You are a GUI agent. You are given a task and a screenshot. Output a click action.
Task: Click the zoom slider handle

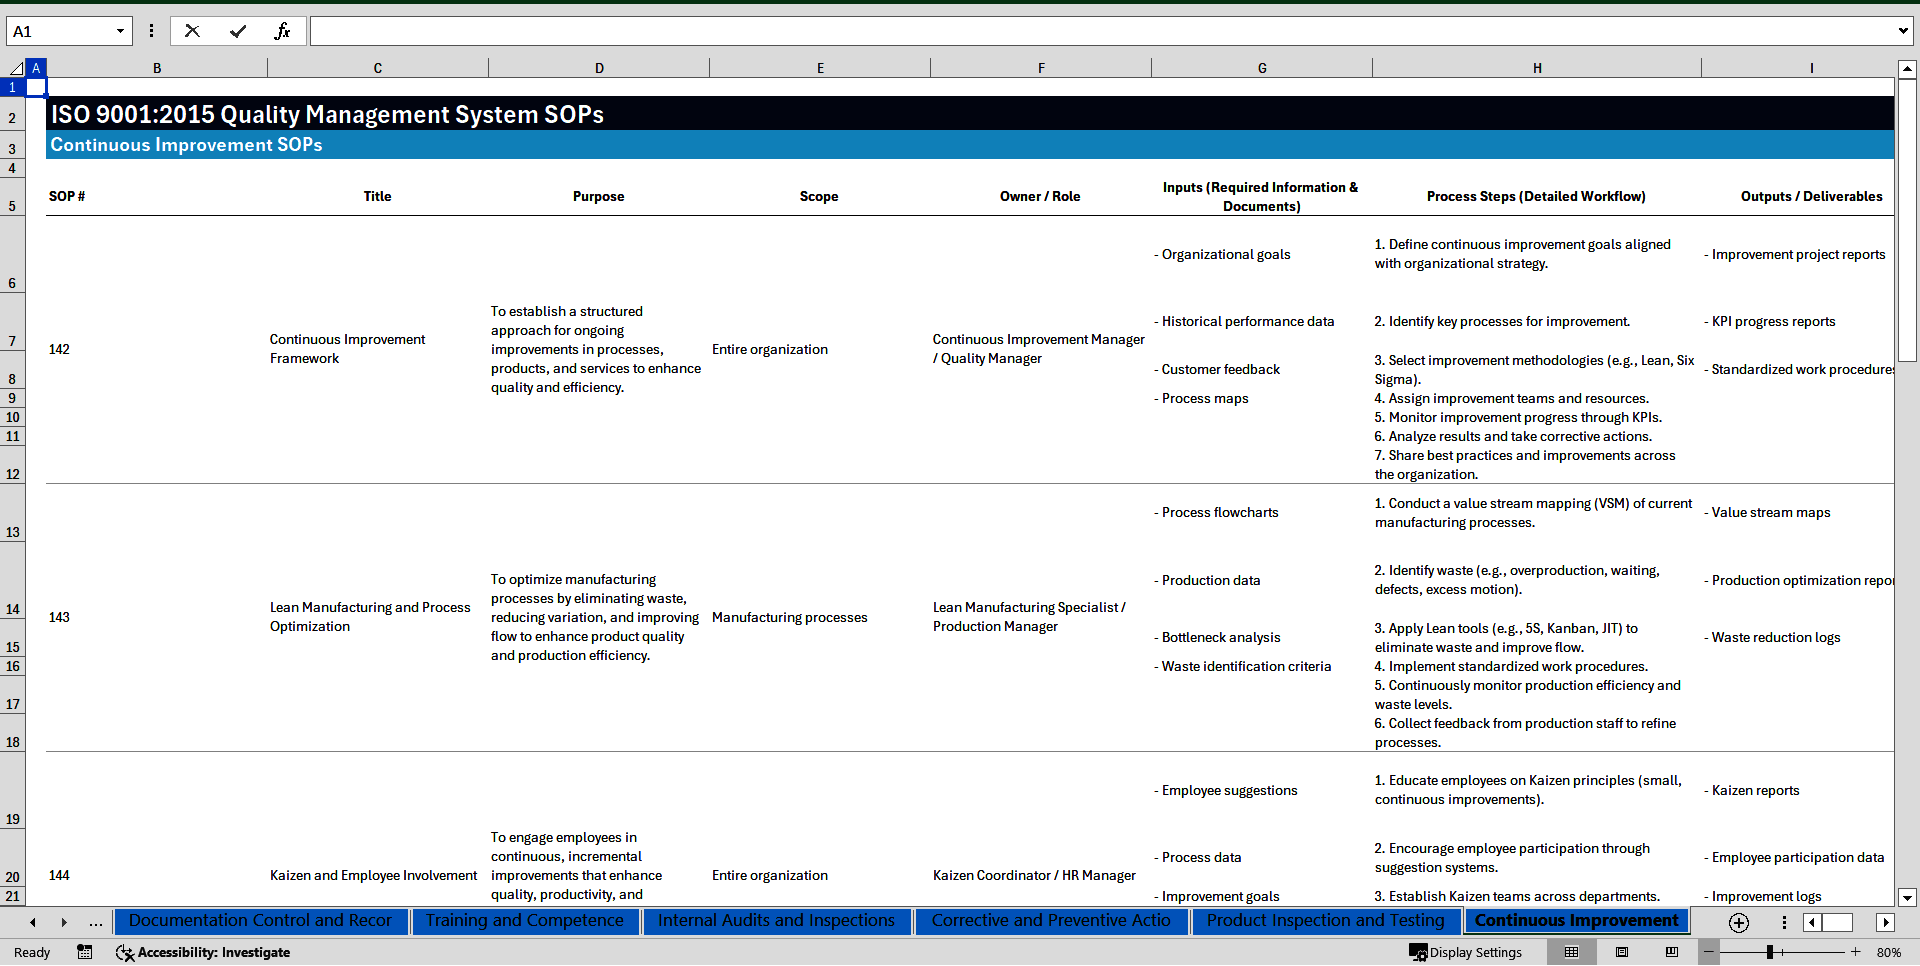[x=1769, y=952]
